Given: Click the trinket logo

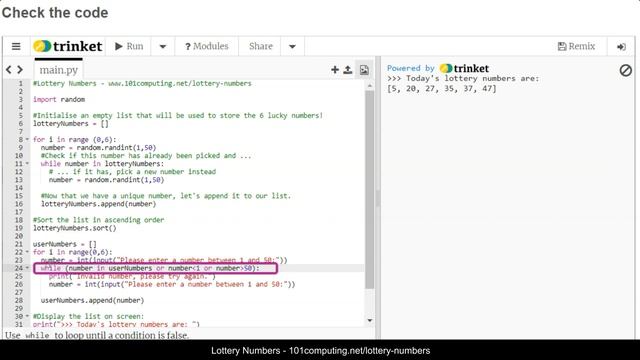Looking at the screenshot, I should coord(68,46).
